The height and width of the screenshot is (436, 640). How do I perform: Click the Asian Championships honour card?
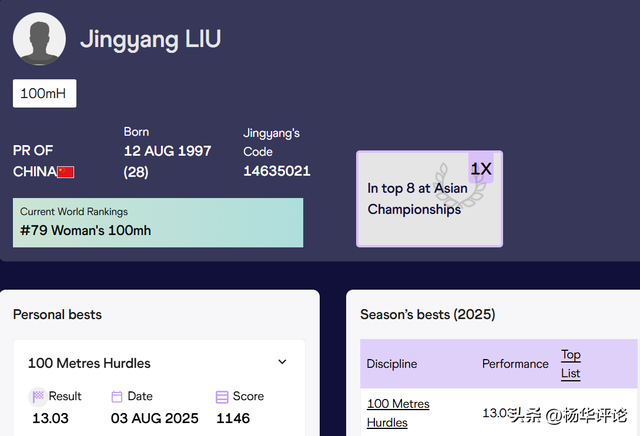[429, 199]
